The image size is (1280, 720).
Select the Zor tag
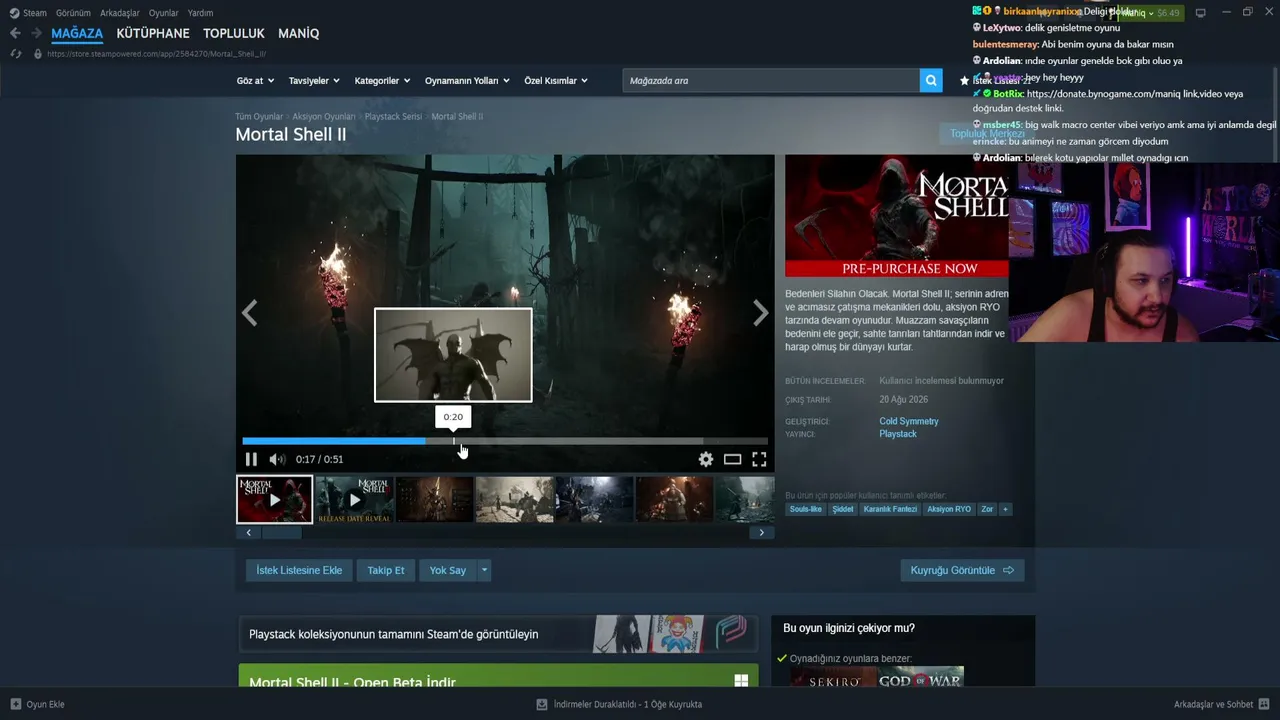coord(987,509)
